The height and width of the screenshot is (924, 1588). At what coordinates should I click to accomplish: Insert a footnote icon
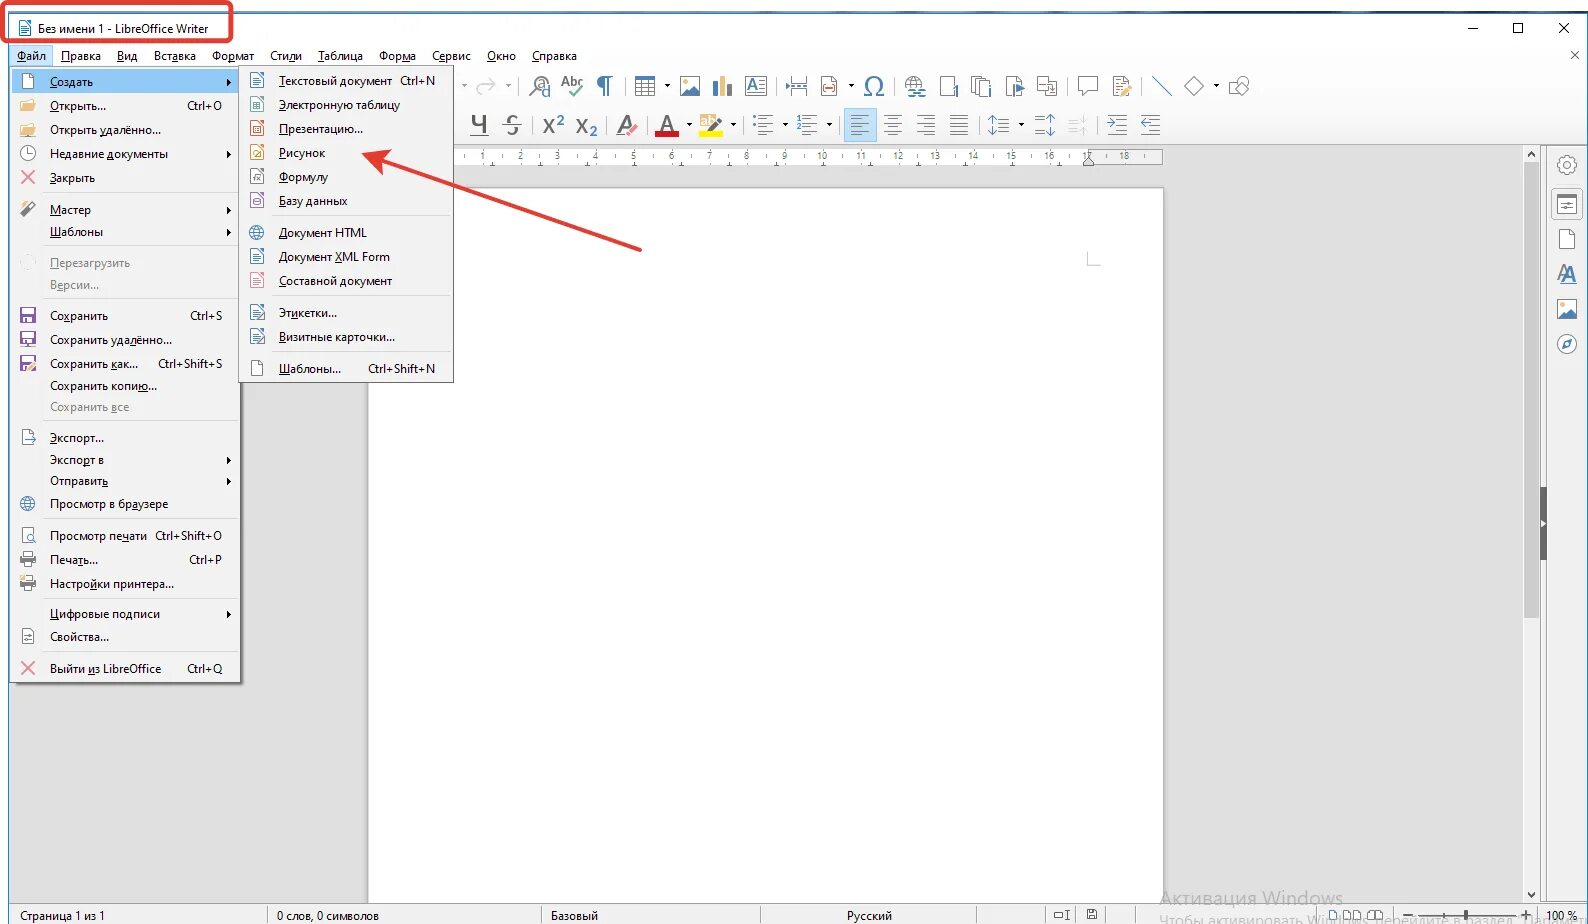click(x=948, y=86)
